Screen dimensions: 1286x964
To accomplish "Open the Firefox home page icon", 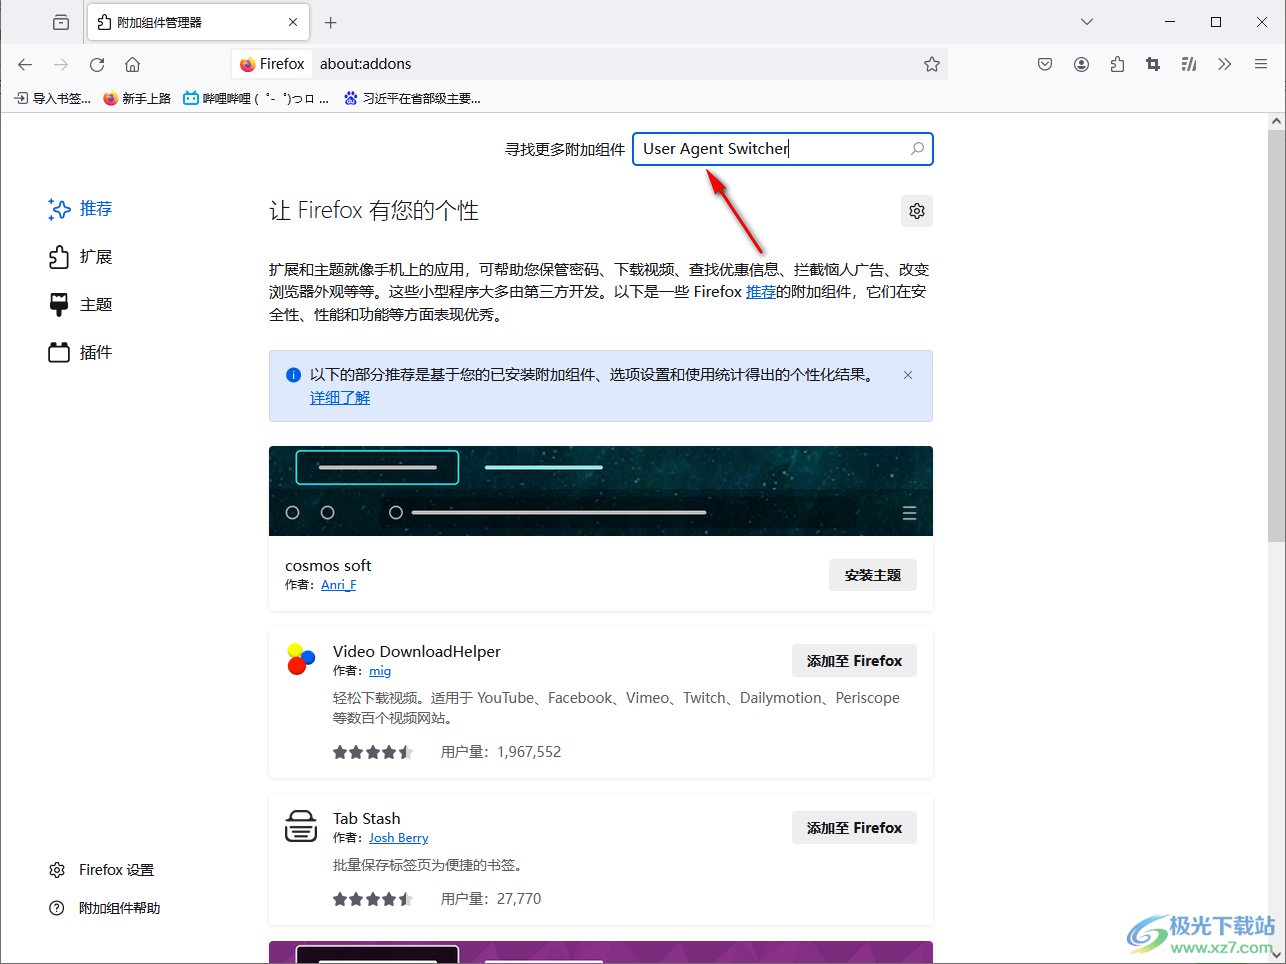I will 132,64.
